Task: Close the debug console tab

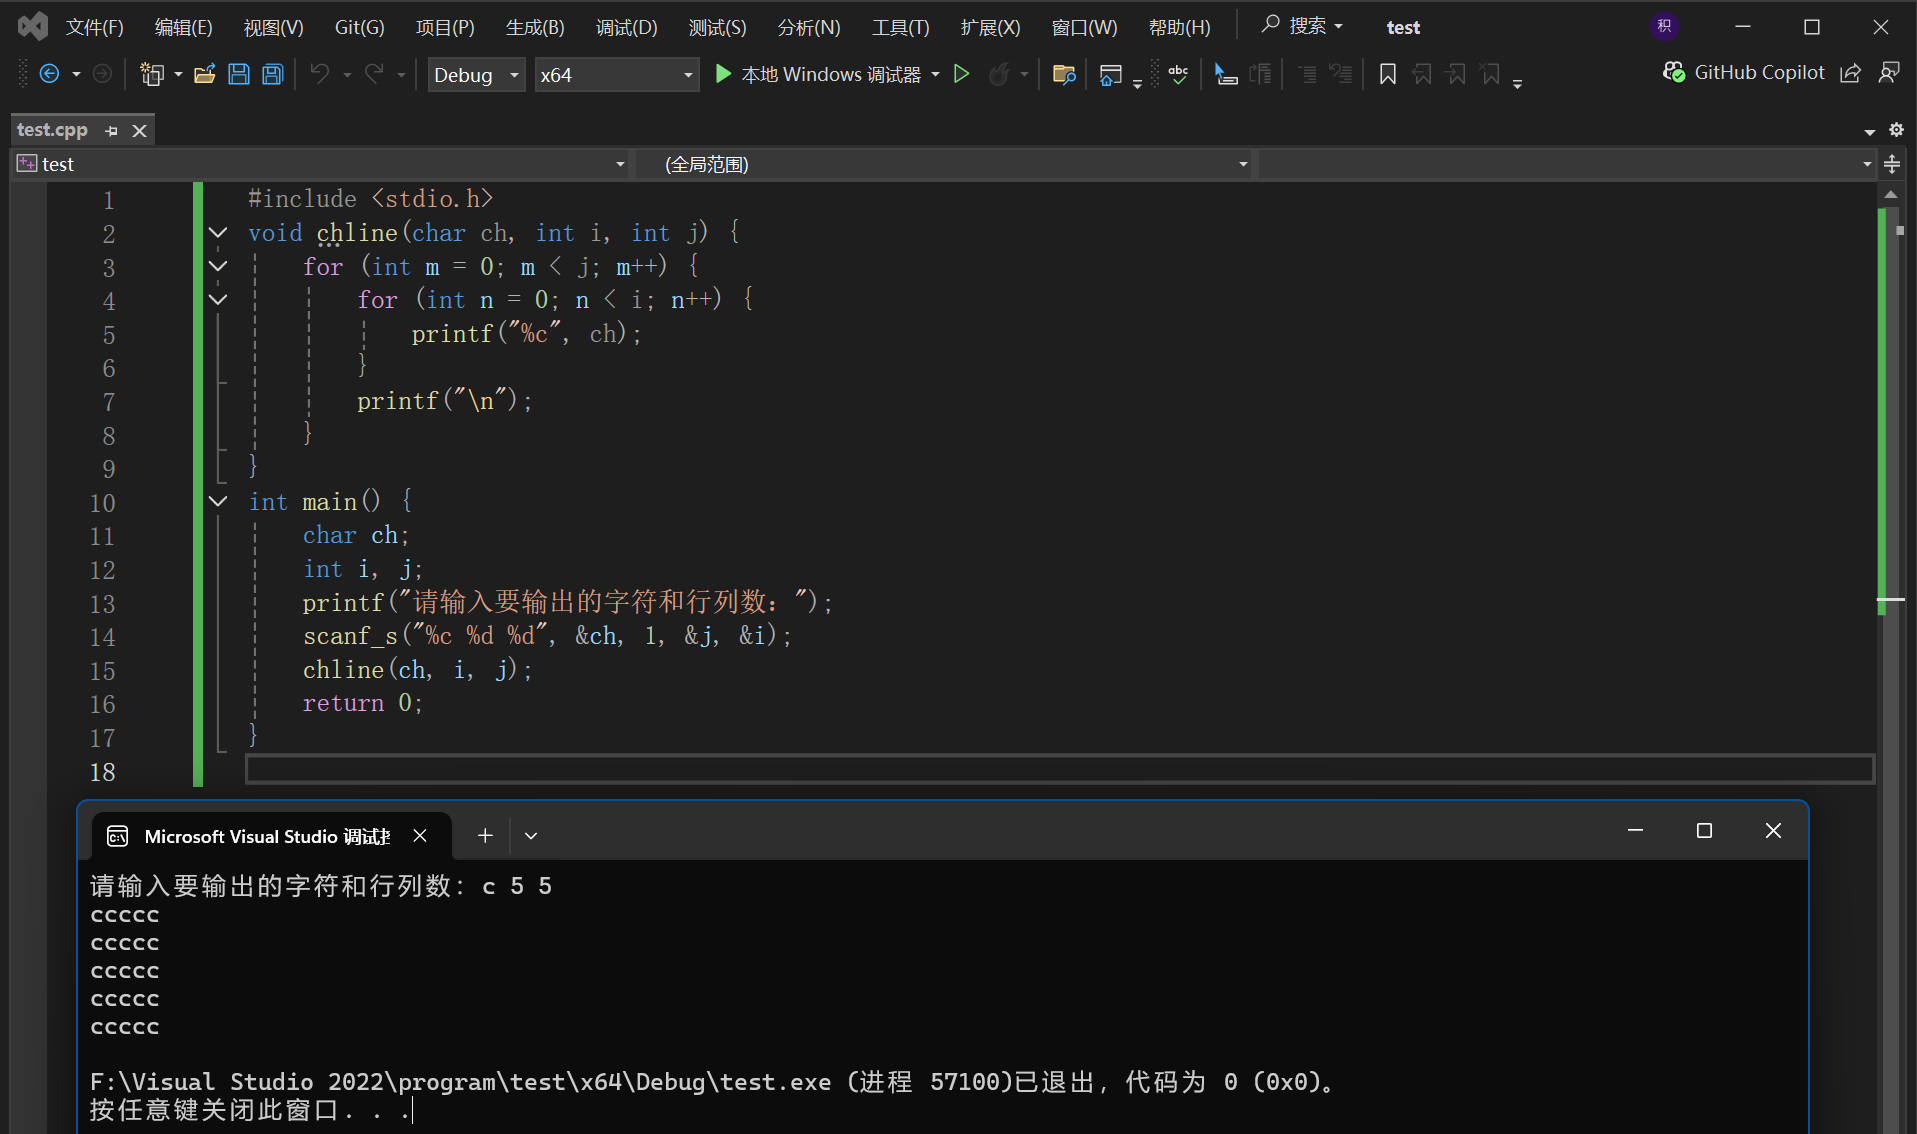Action: (420, 836)
